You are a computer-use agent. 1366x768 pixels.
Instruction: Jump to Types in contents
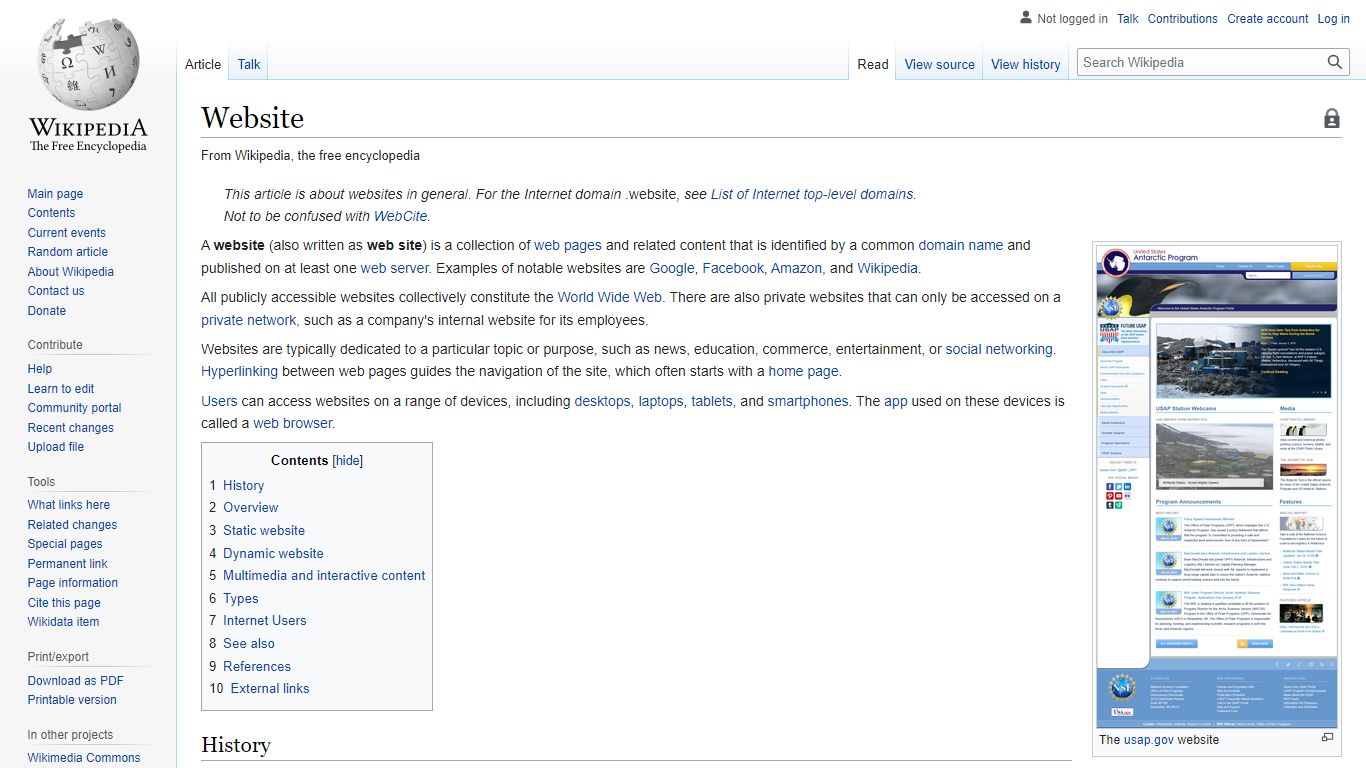[x=240, y=599]
